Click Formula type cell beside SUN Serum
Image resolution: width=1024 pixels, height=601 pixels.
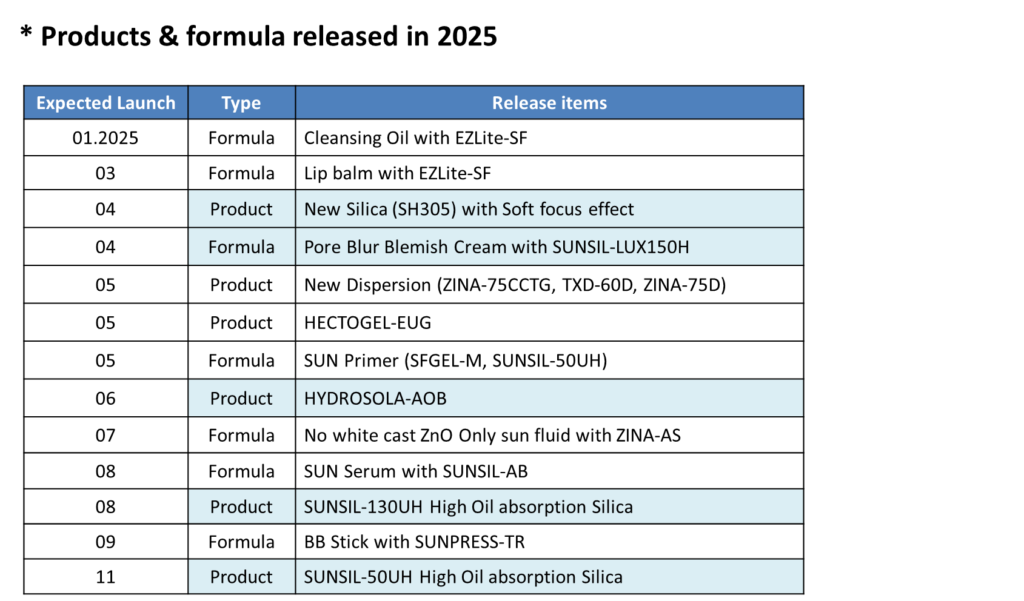241,471
